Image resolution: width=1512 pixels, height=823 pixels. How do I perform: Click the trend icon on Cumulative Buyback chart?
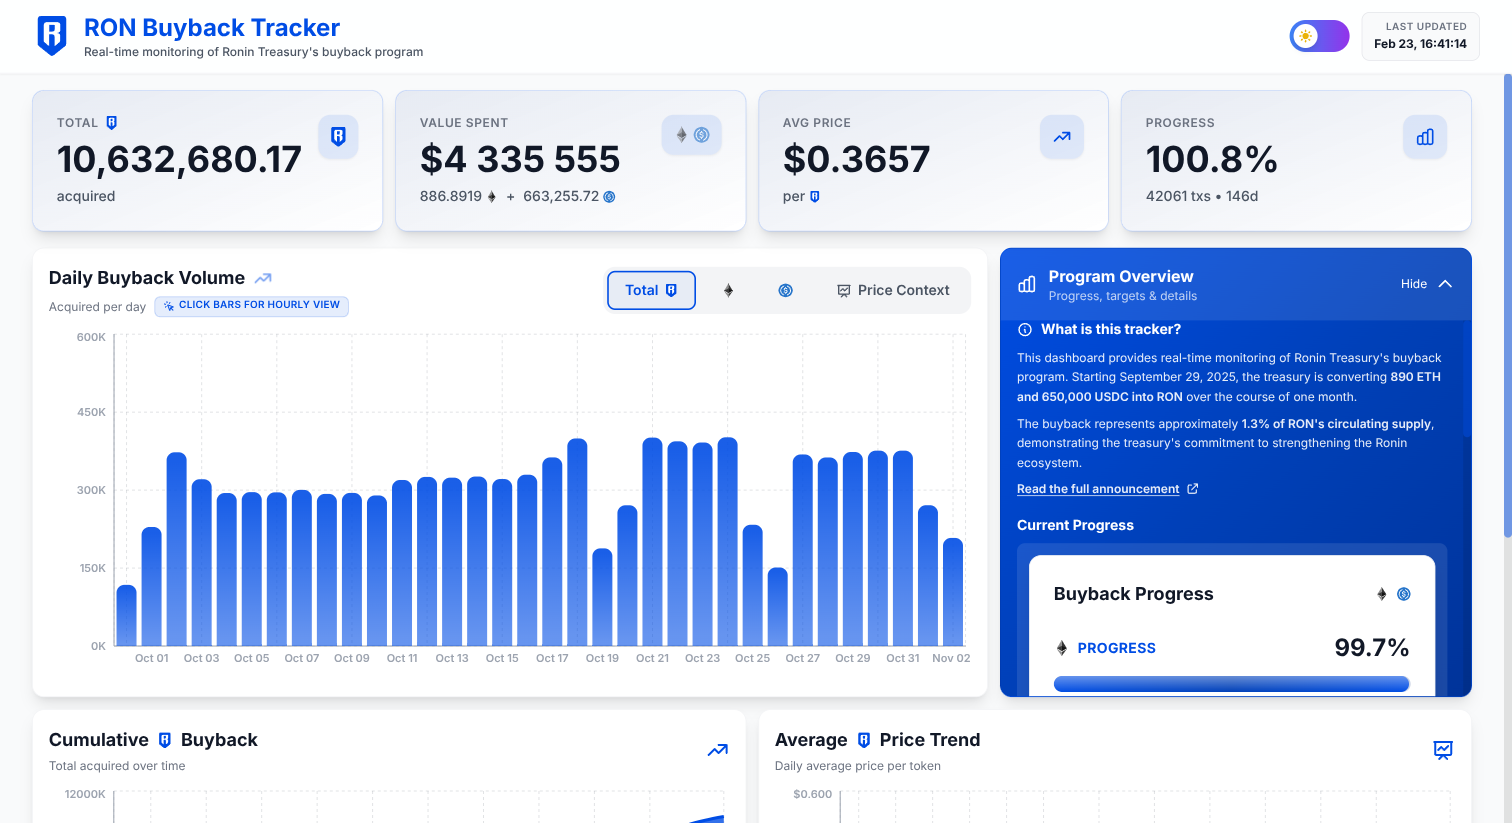[717, 750]
